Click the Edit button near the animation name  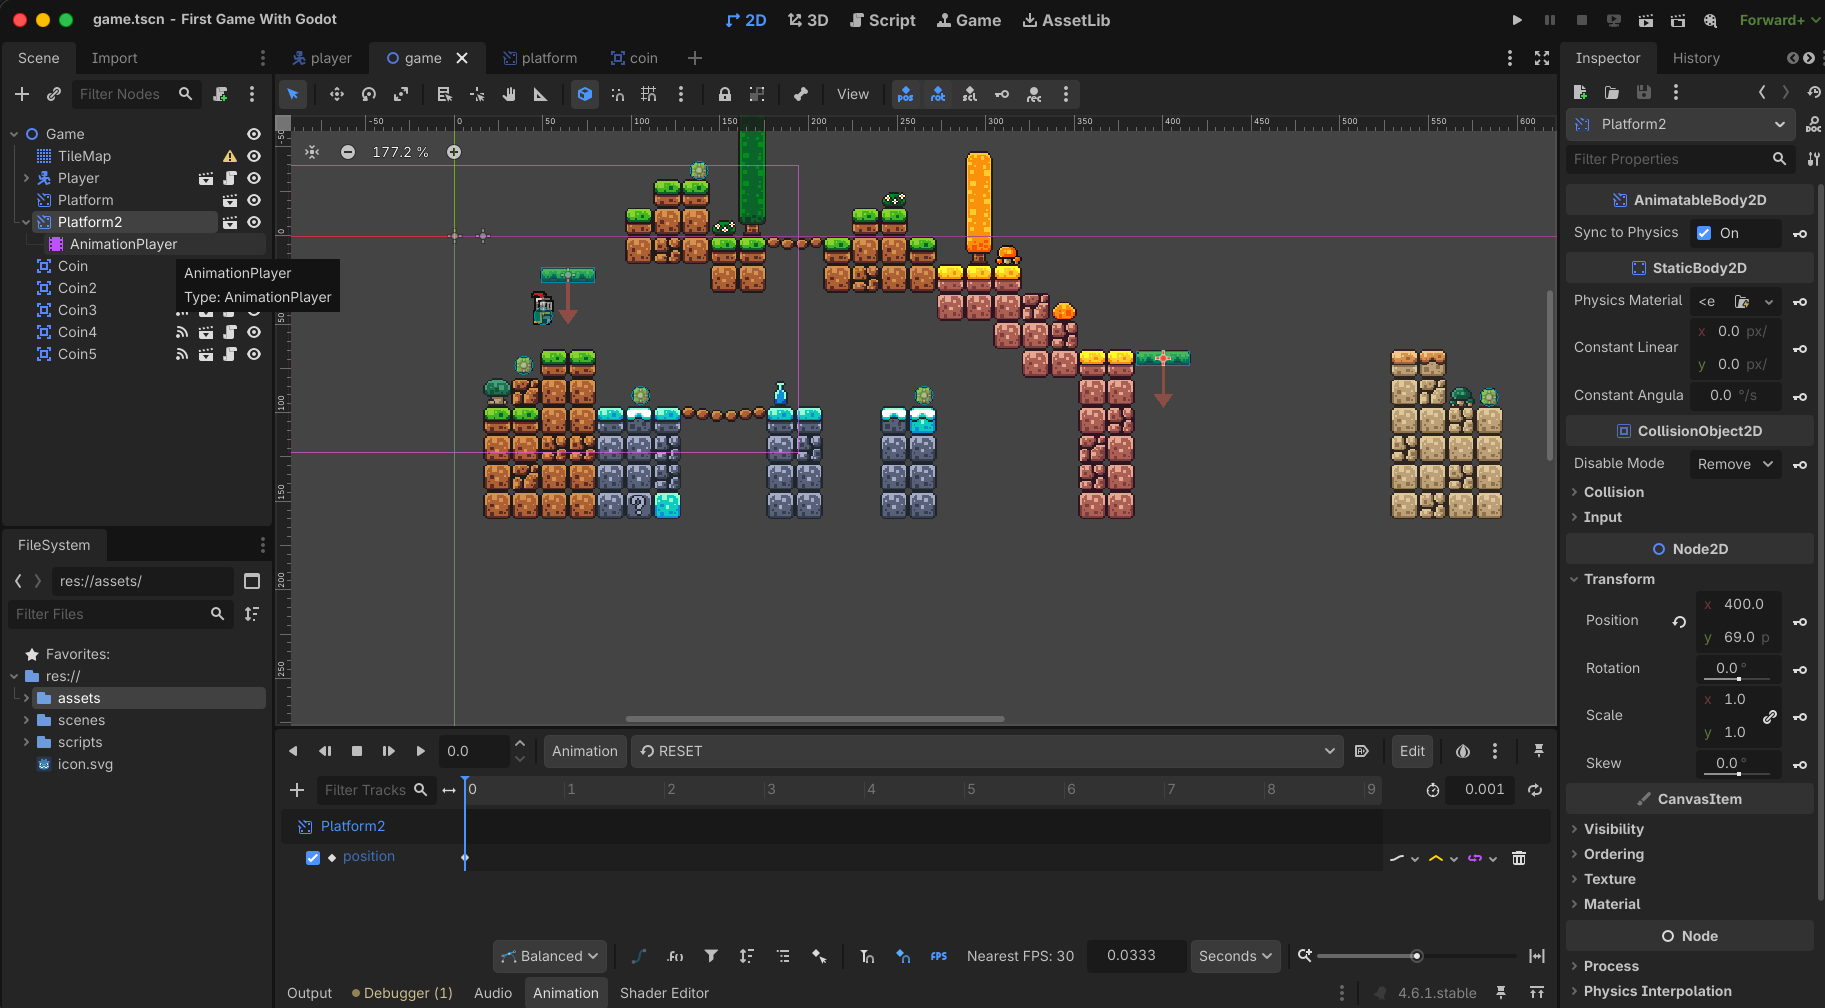(1412, 751)
